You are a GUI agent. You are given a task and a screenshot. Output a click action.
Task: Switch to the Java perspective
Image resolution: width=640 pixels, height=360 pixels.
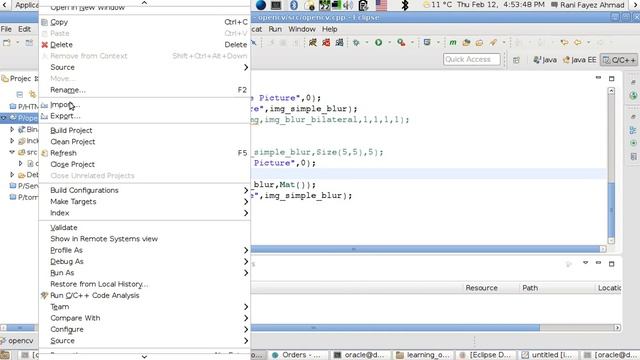click(545, 60)
